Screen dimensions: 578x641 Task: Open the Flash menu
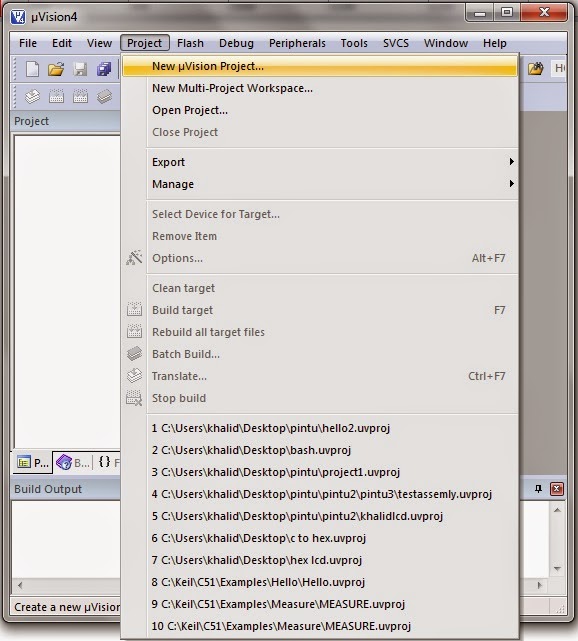(x=190, y=43)
